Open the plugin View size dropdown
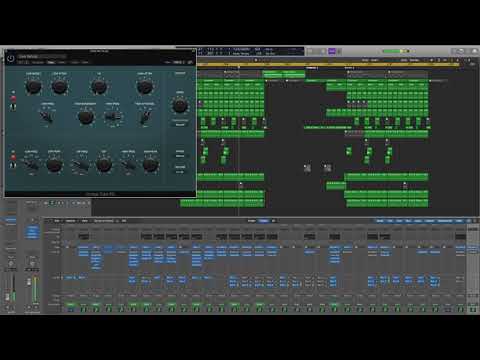 [x=179, y=62]
